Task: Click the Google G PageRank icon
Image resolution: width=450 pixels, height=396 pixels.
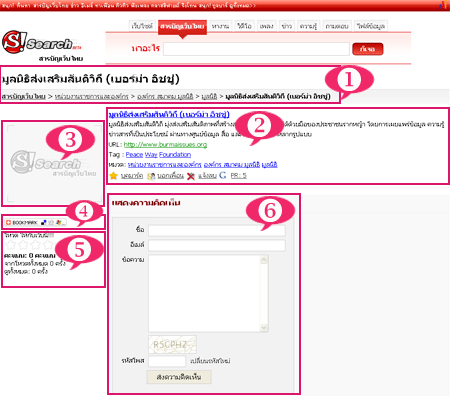Action: (223, 175)
